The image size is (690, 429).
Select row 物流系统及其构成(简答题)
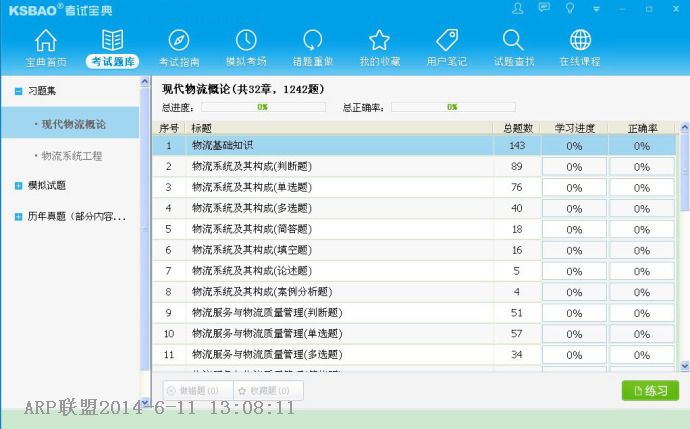pos(414,229)
